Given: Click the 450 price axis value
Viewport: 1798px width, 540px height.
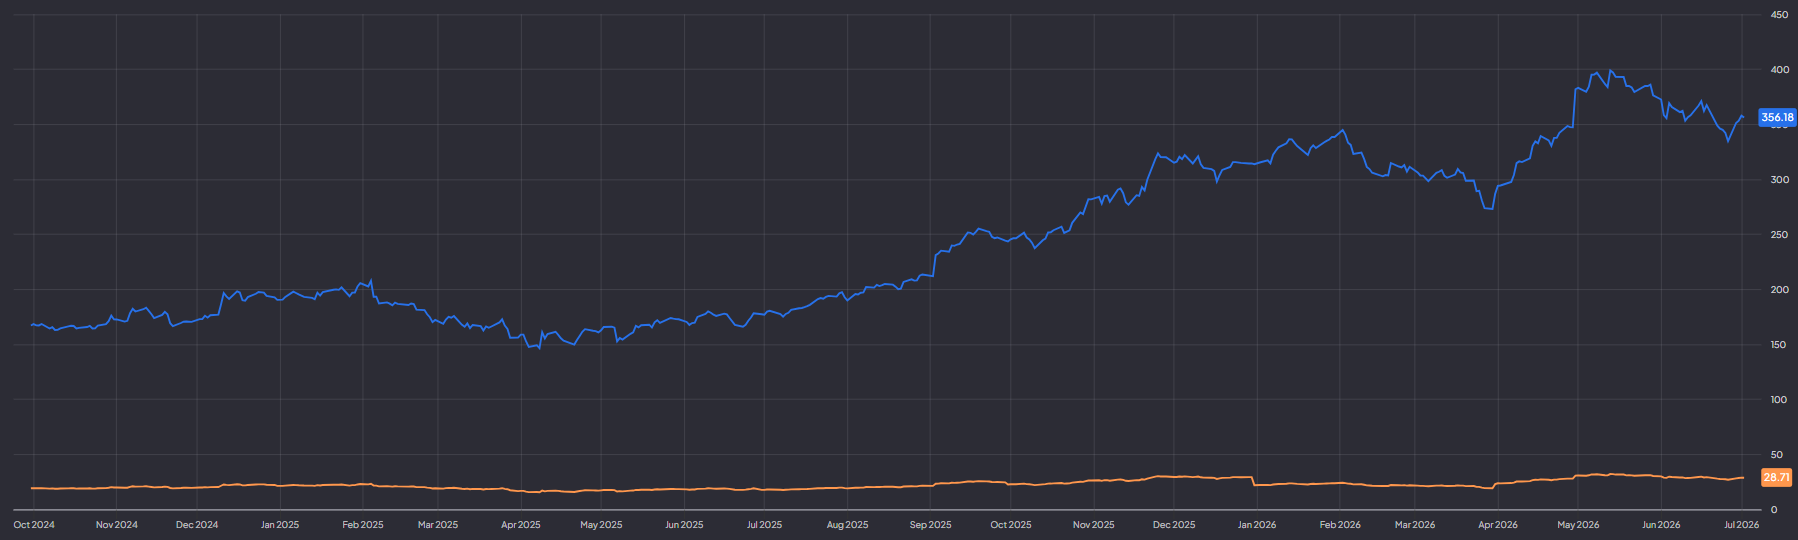Looking at the screenshot, I should (x=1779, y=15).
